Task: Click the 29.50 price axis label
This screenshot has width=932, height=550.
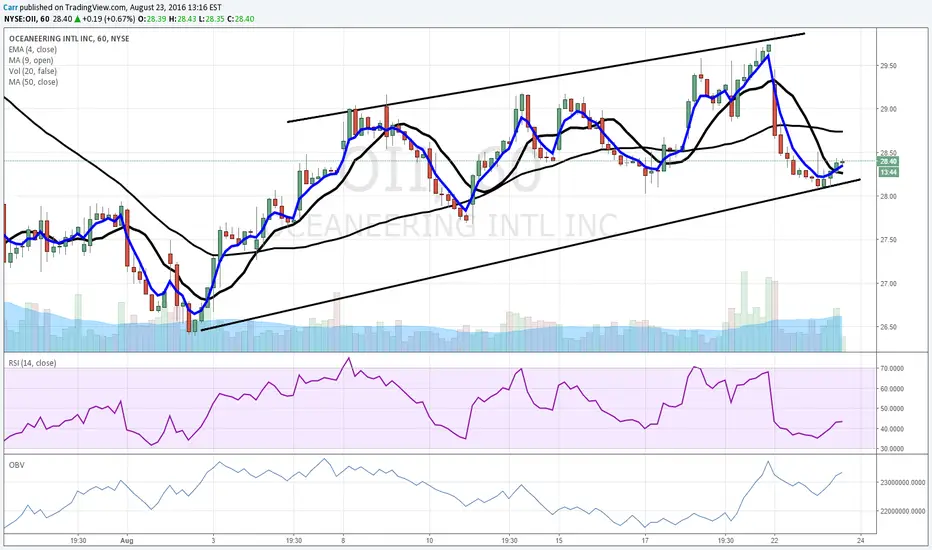Action: (x=888, y=66)
